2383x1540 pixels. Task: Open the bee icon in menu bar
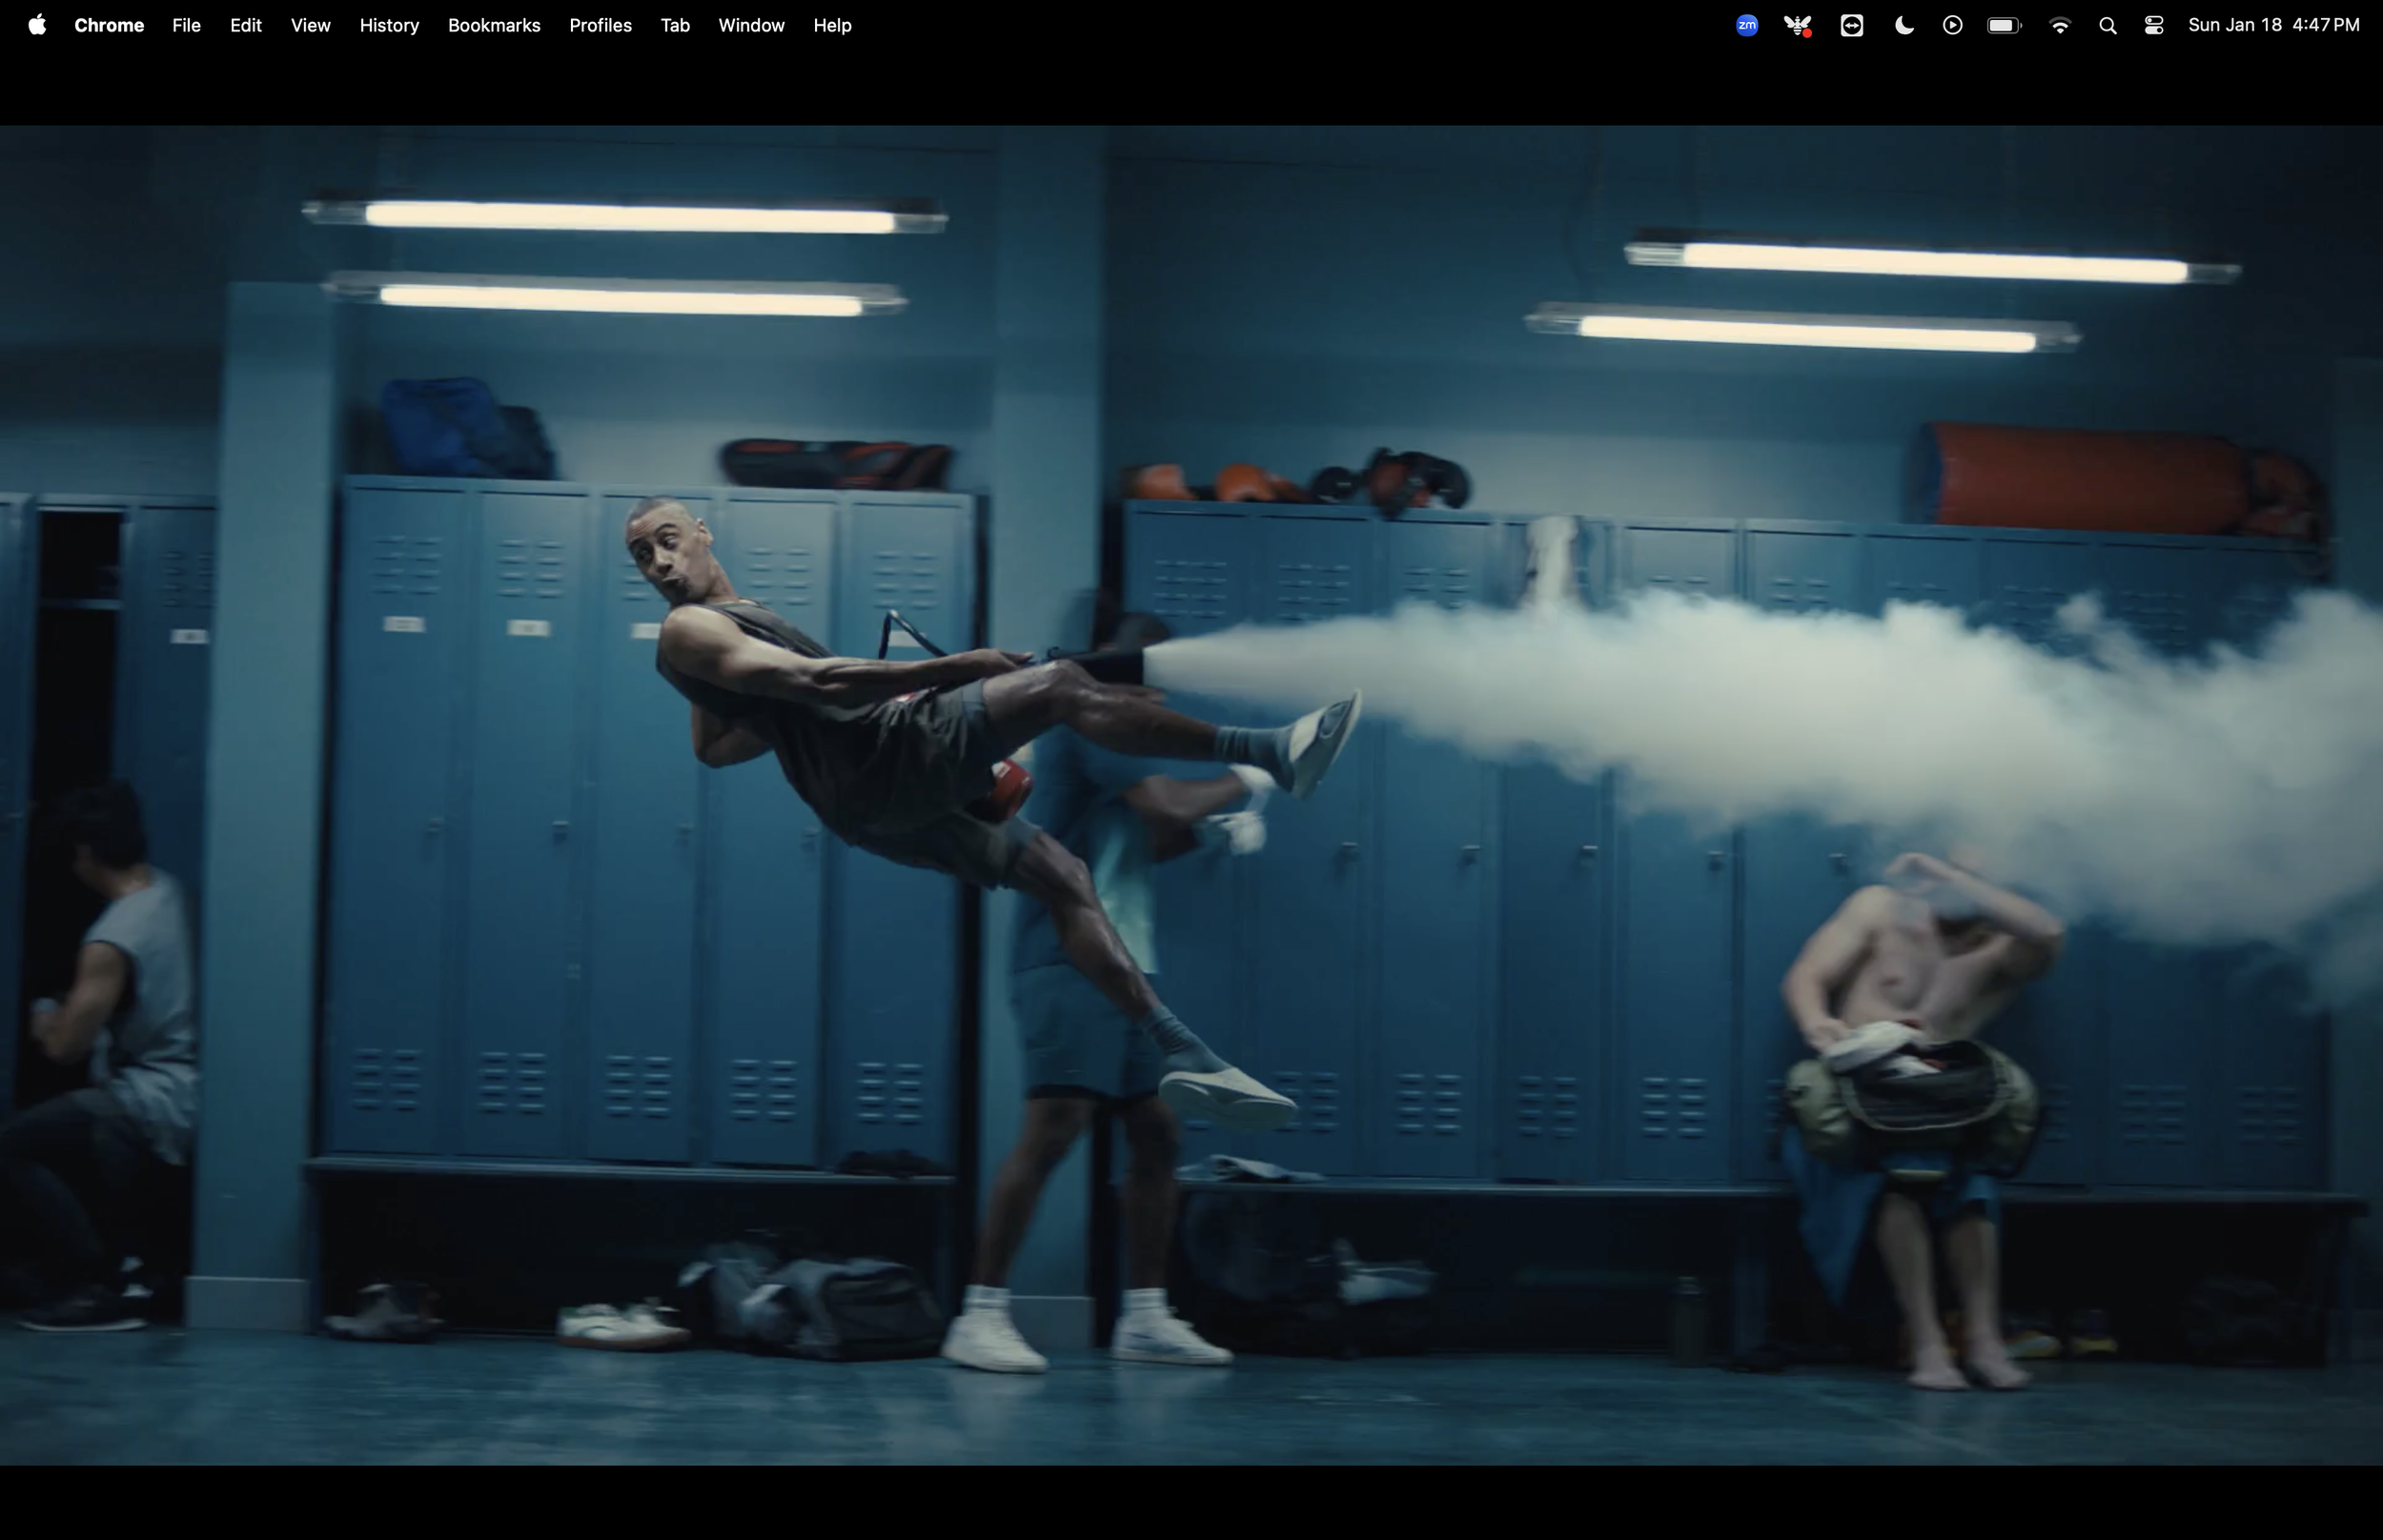point(1797,26)
